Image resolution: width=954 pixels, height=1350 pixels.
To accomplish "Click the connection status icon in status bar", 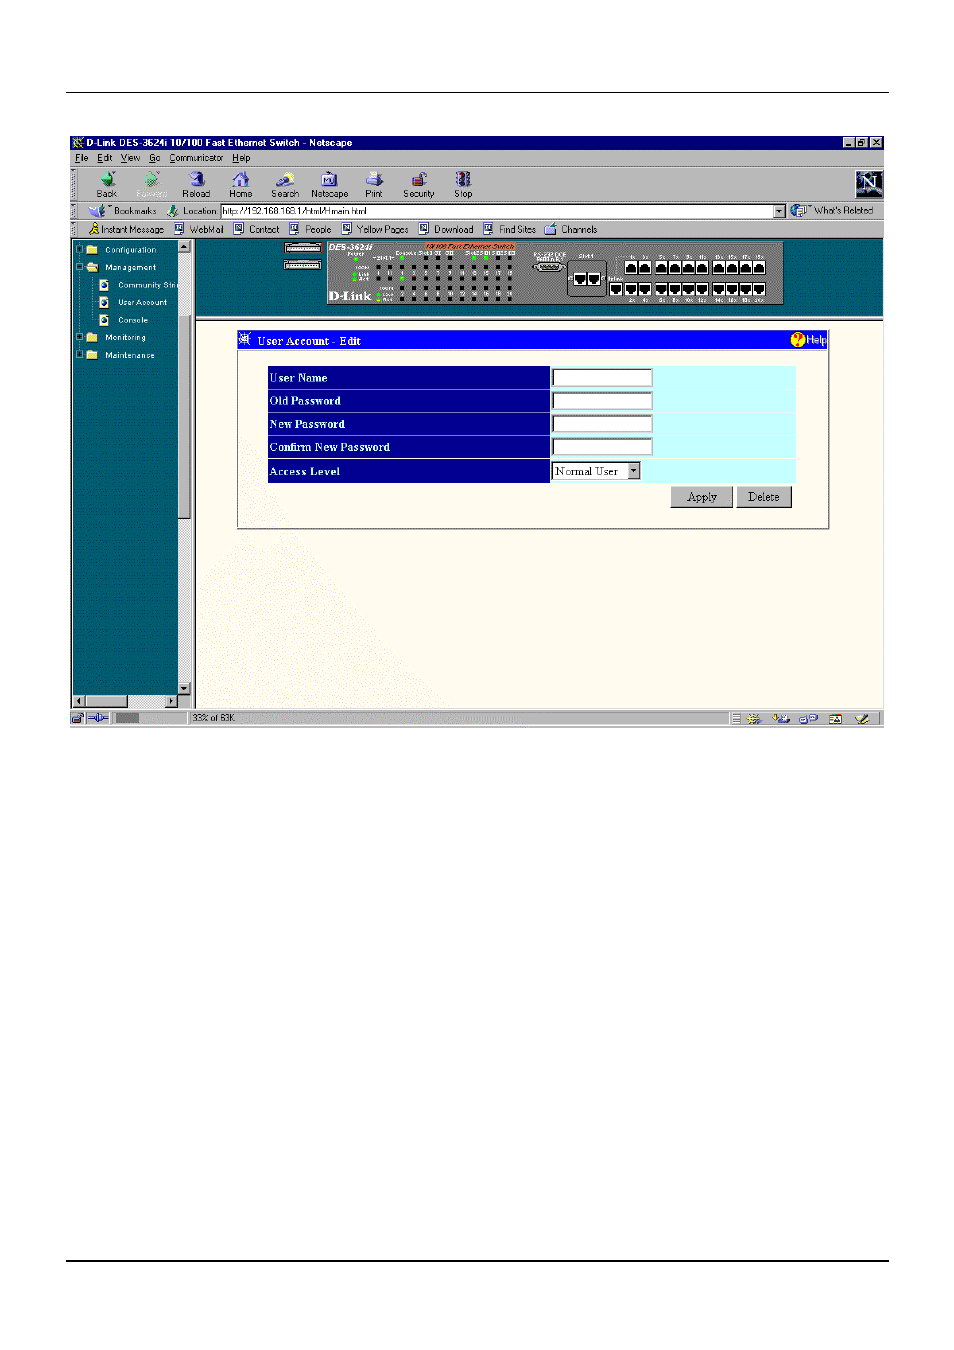I will 97,718.
